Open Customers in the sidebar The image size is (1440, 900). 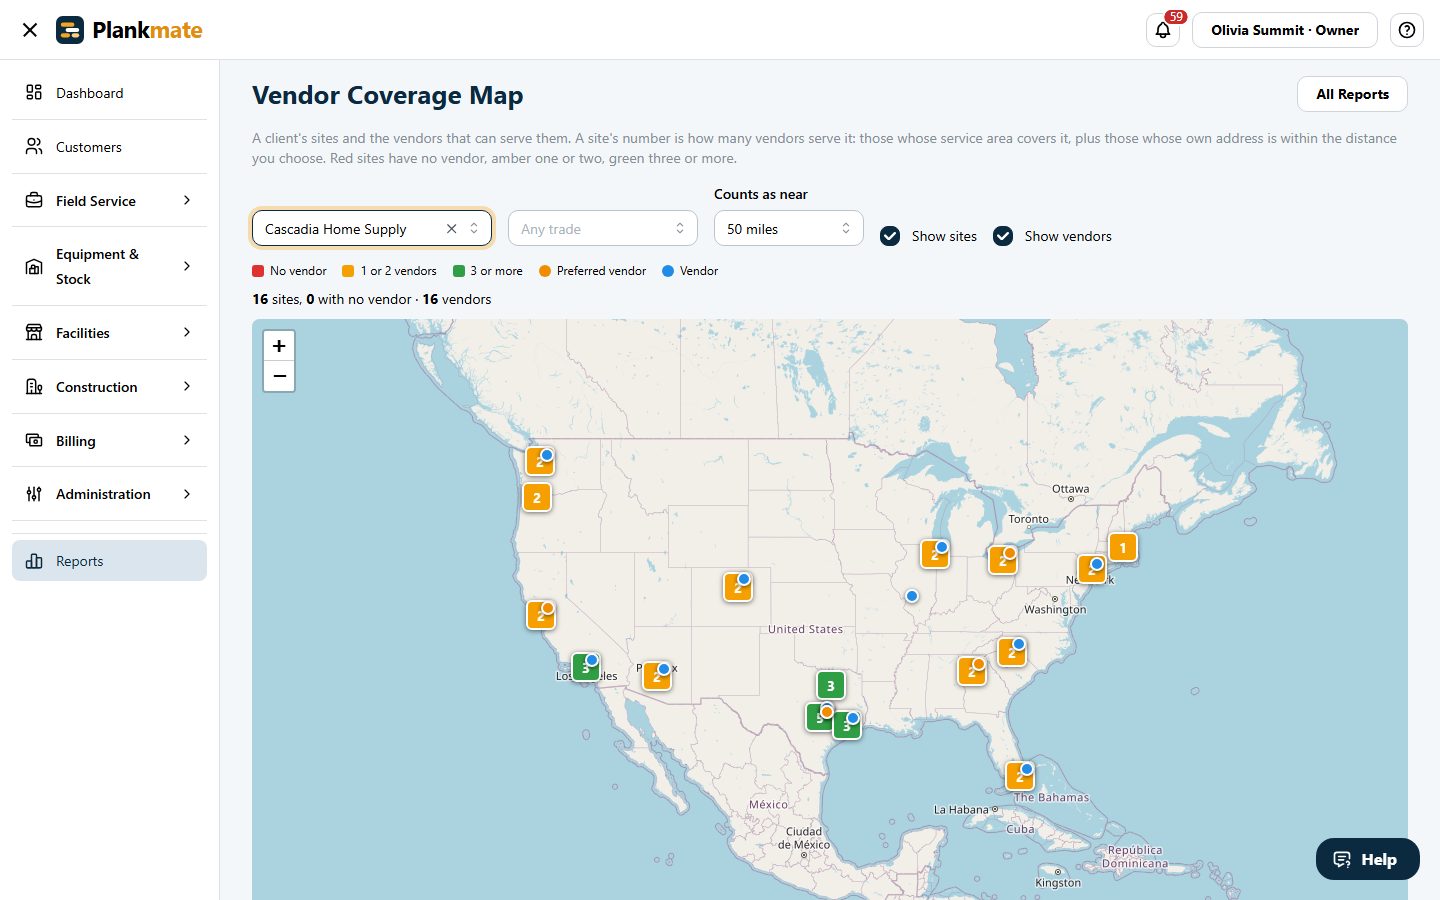(110, 147)
